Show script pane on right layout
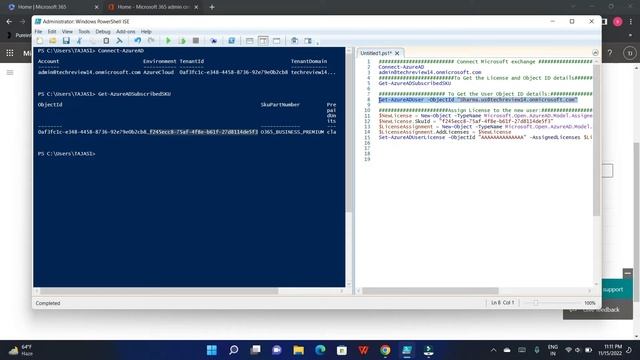 pos(263,41)
